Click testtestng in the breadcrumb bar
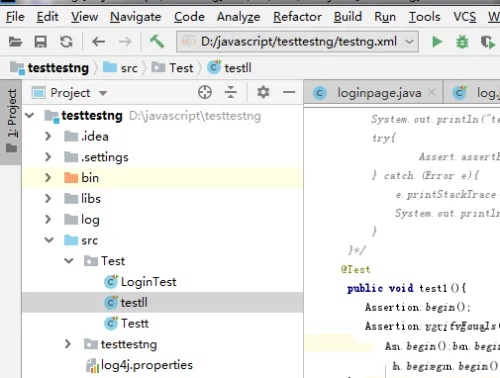The image size is (500, 378). coord(49,68)
